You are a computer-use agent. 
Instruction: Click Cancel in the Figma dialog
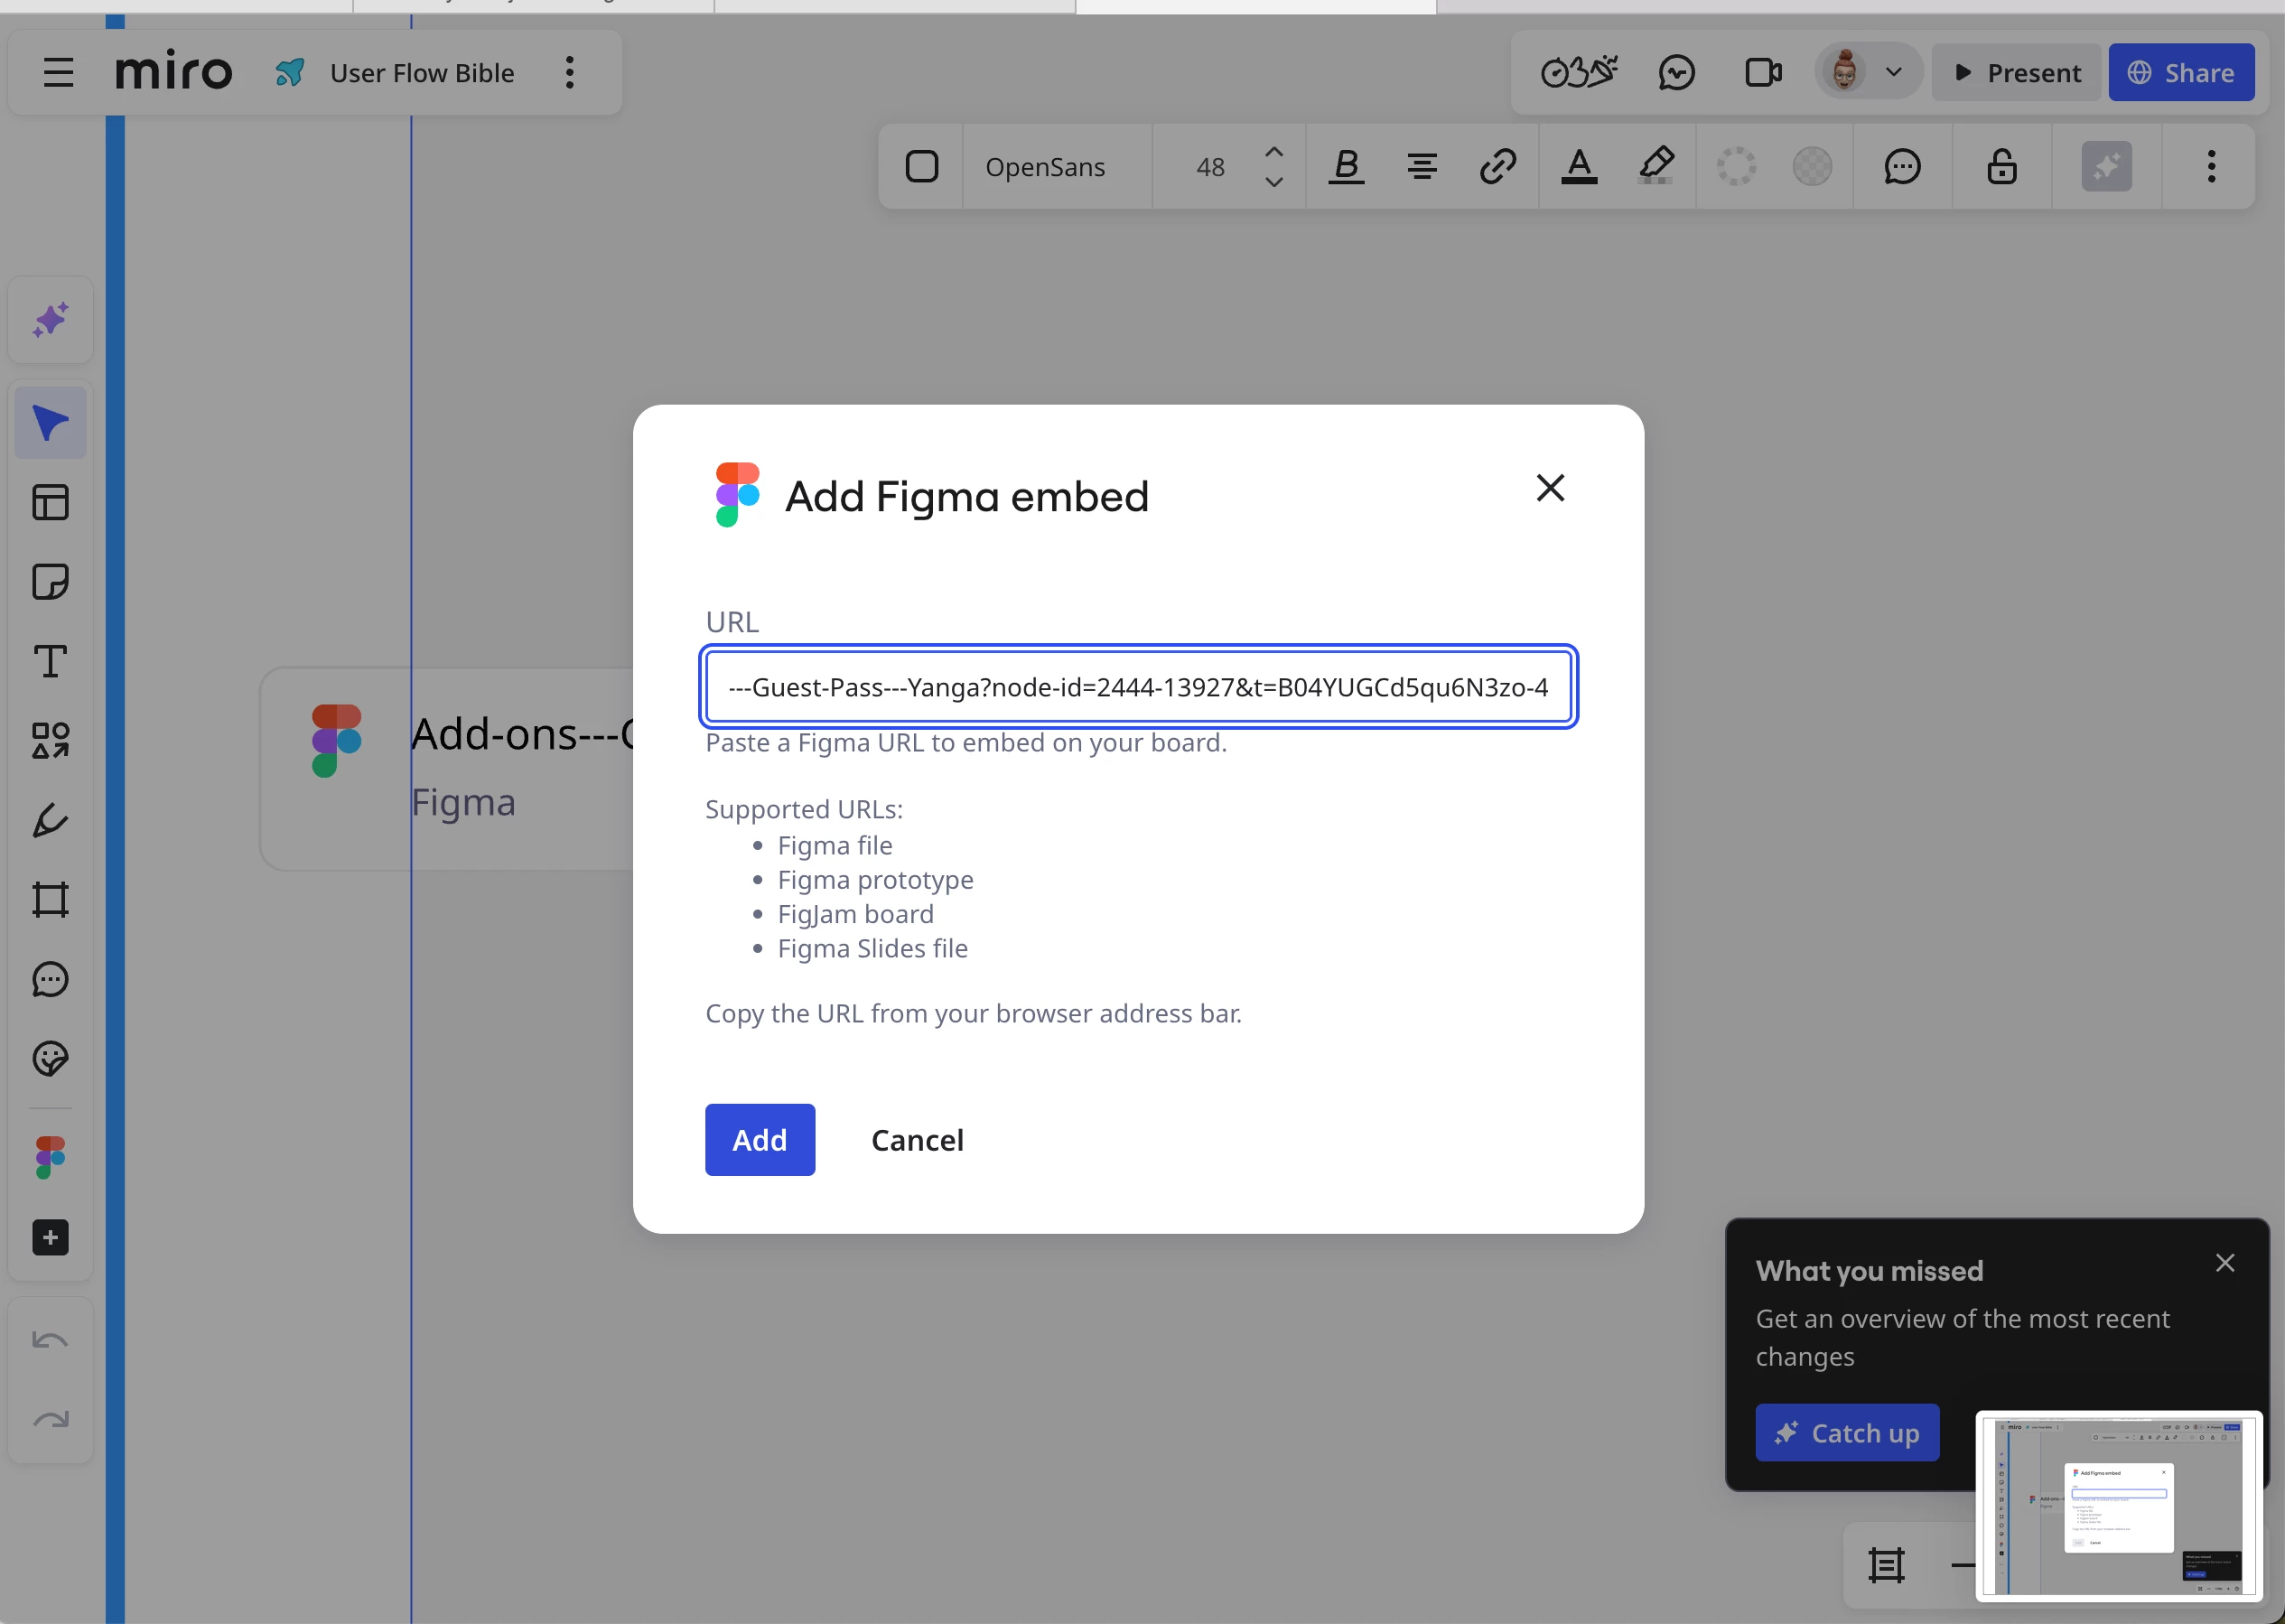point(917,1140)
